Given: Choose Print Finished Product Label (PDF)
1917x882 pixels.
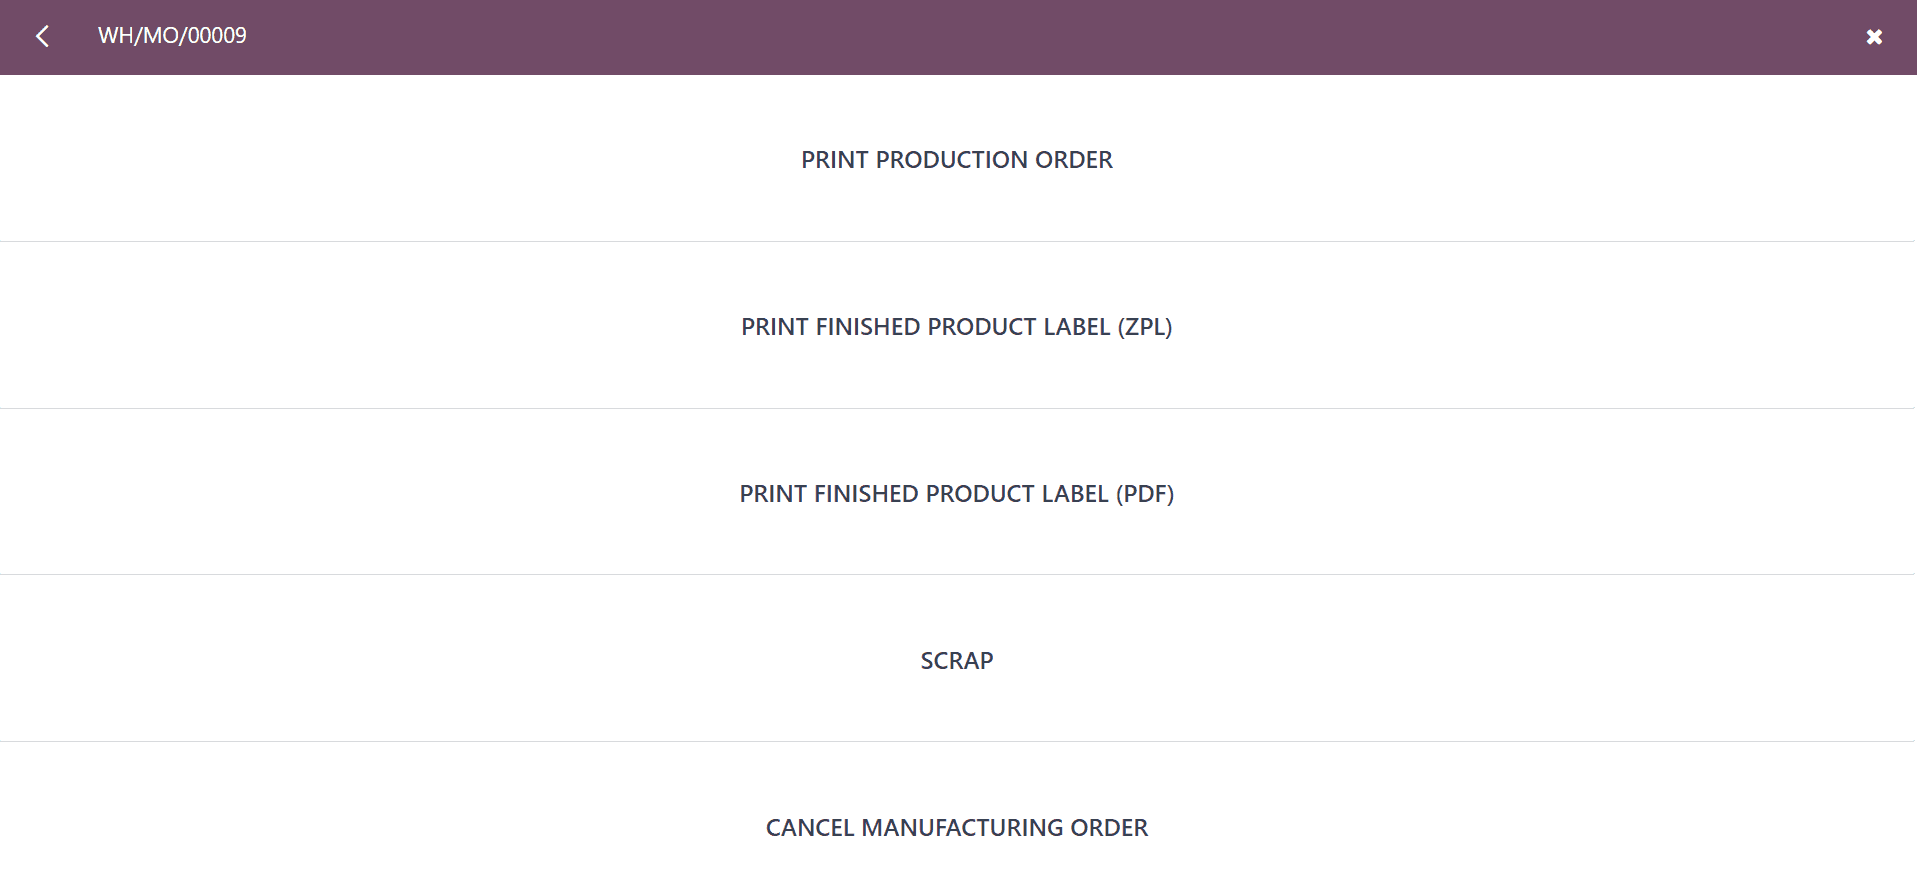Looking at the screenshot, I should tap(957, 493).
